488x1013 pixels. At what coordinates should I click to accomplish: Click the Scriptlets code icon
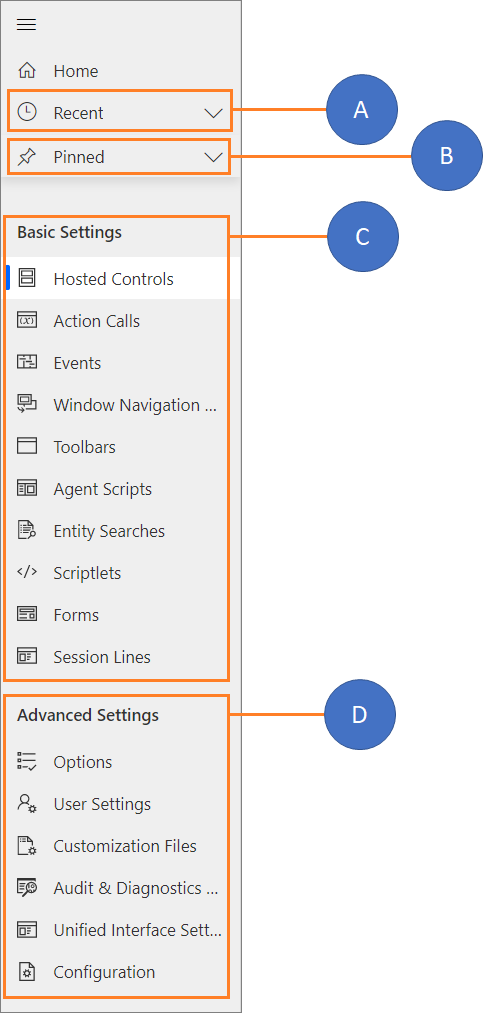pyautogui.click(x=27, y=572)
